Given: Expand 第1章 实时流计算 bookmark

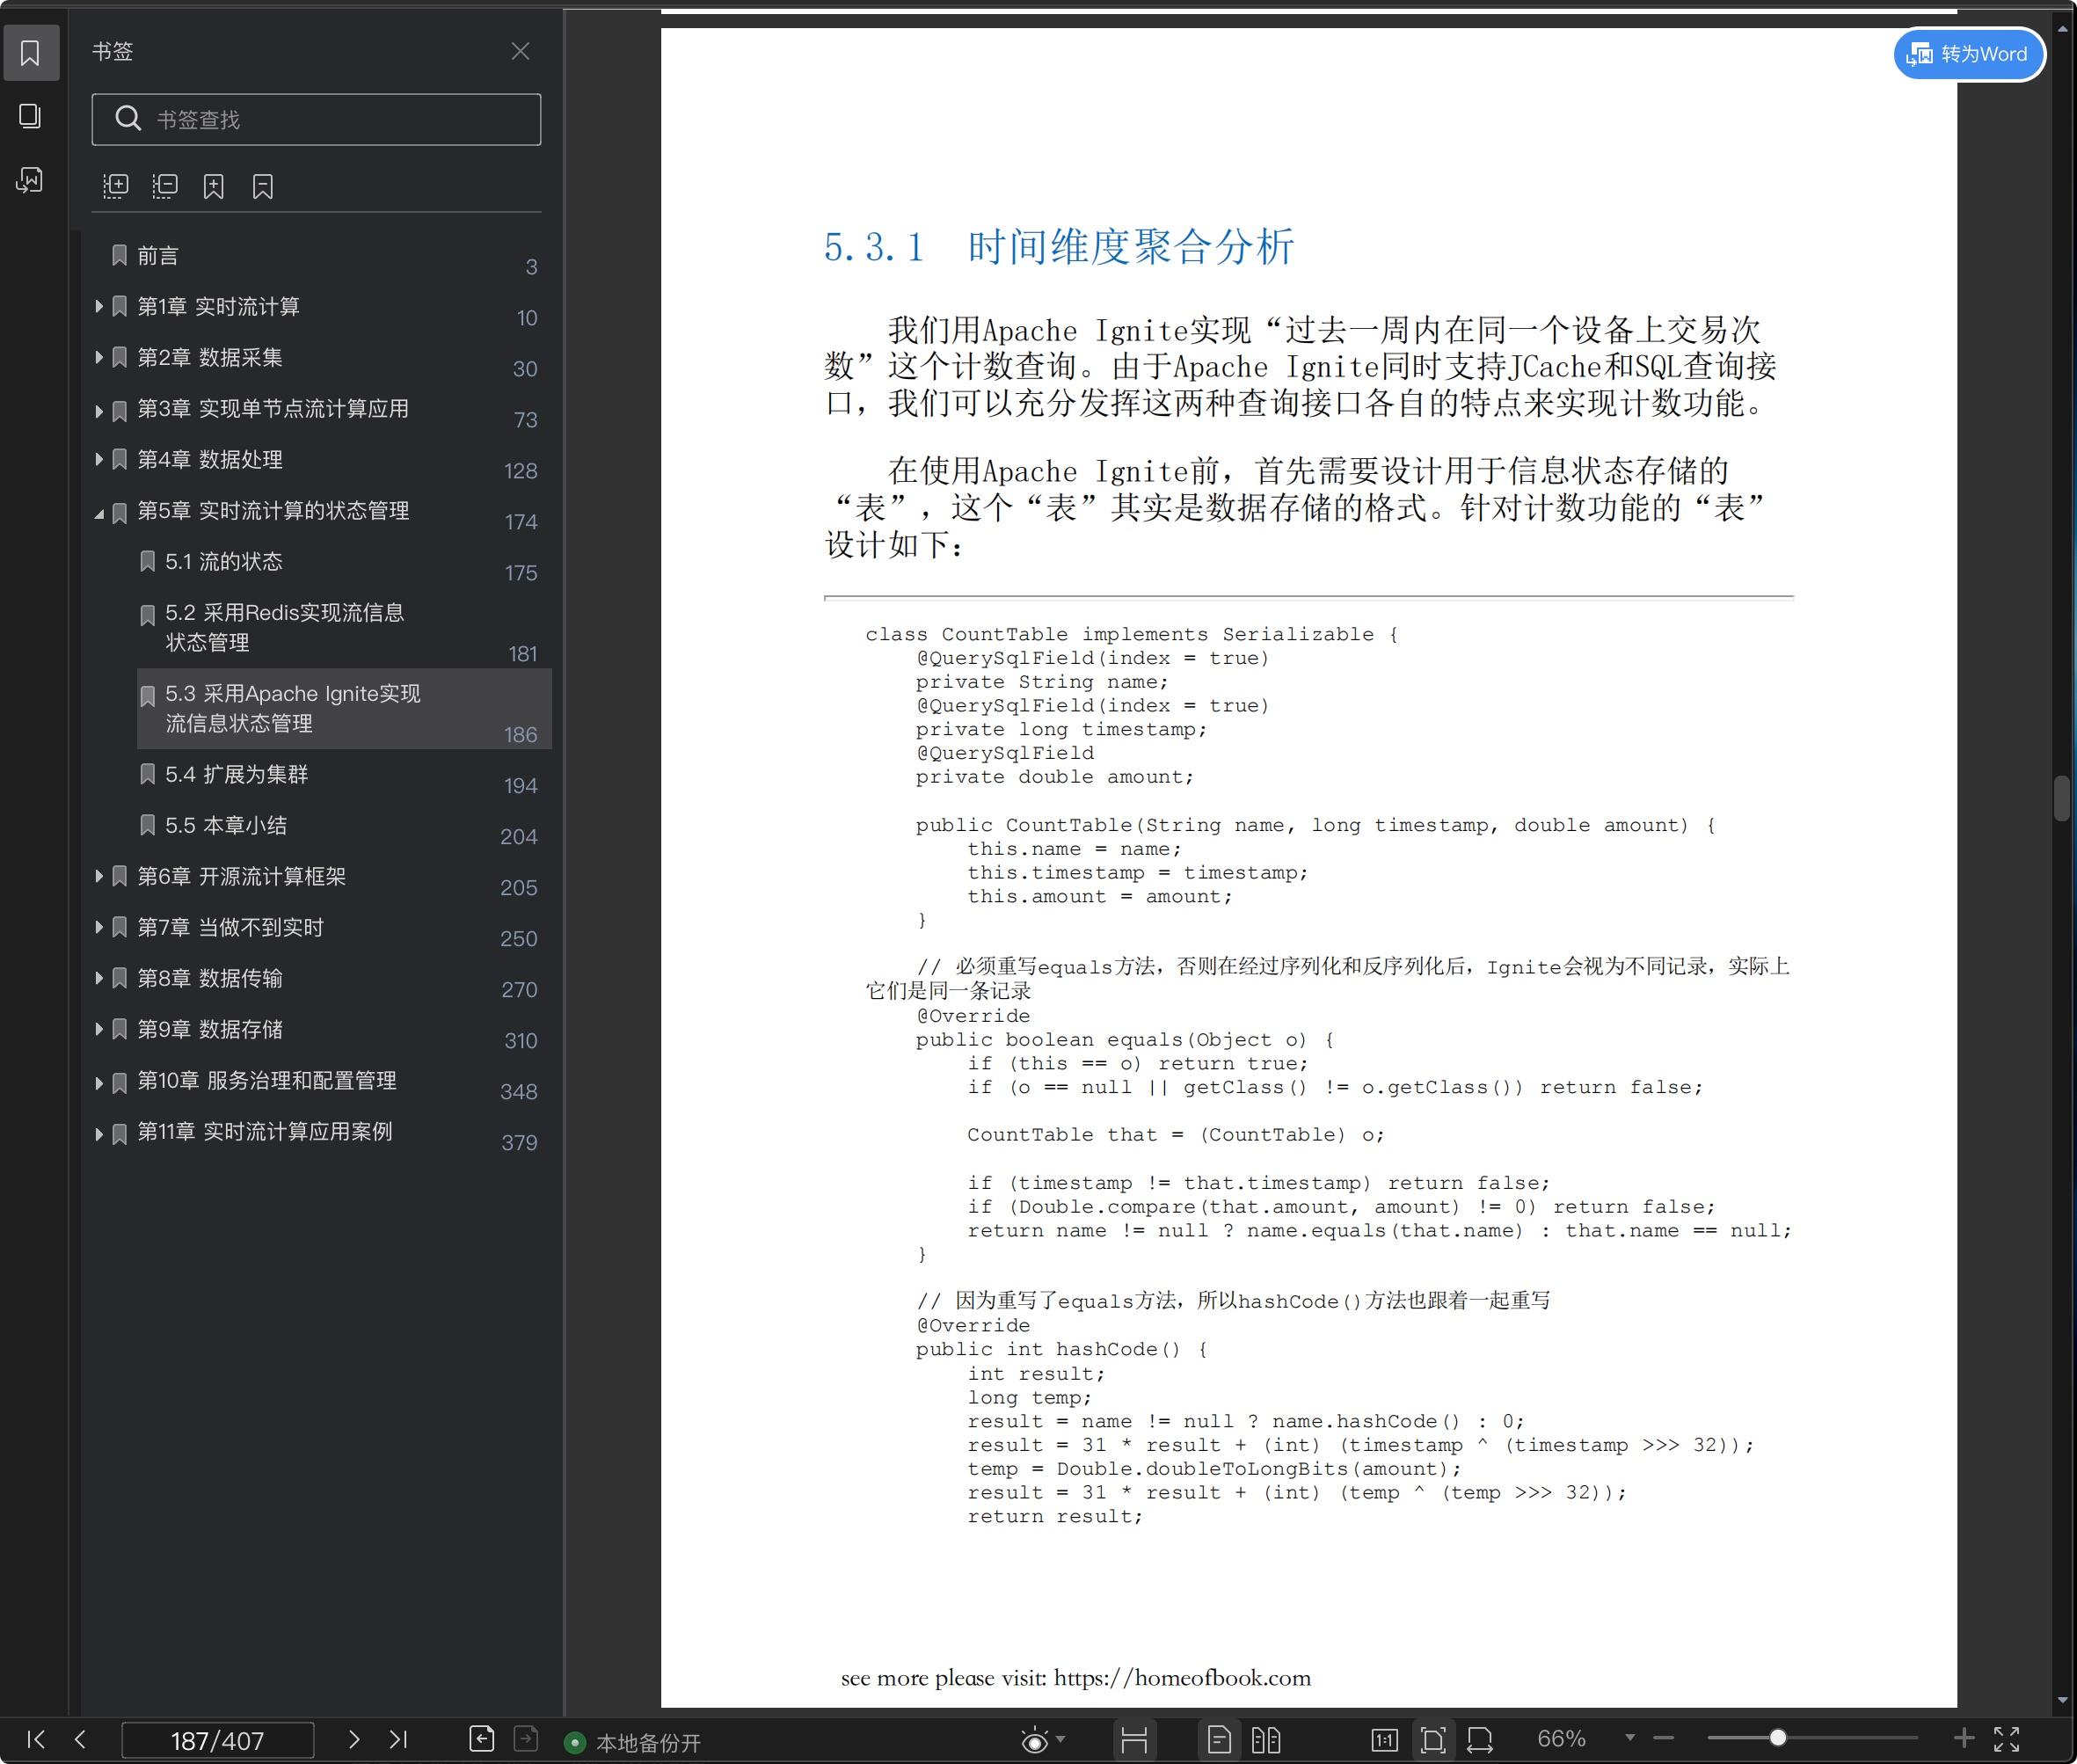Looking at the screenshot, I should 99,306.
